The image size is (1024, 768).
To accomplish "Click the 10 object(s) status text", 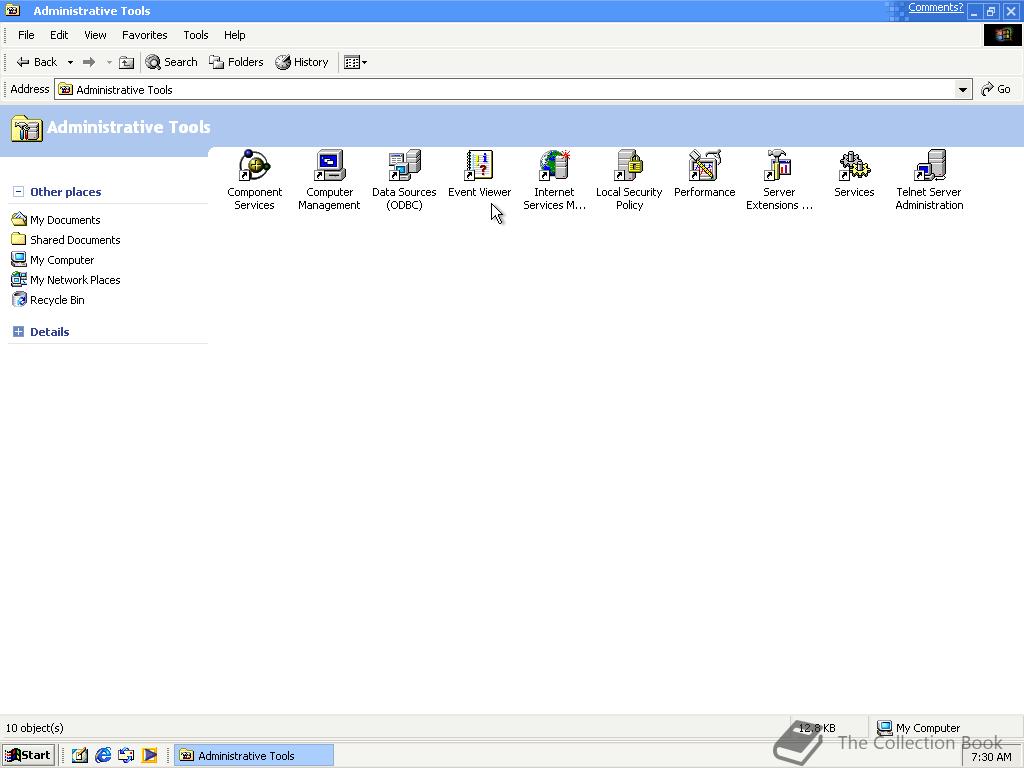I will [35, 728].
